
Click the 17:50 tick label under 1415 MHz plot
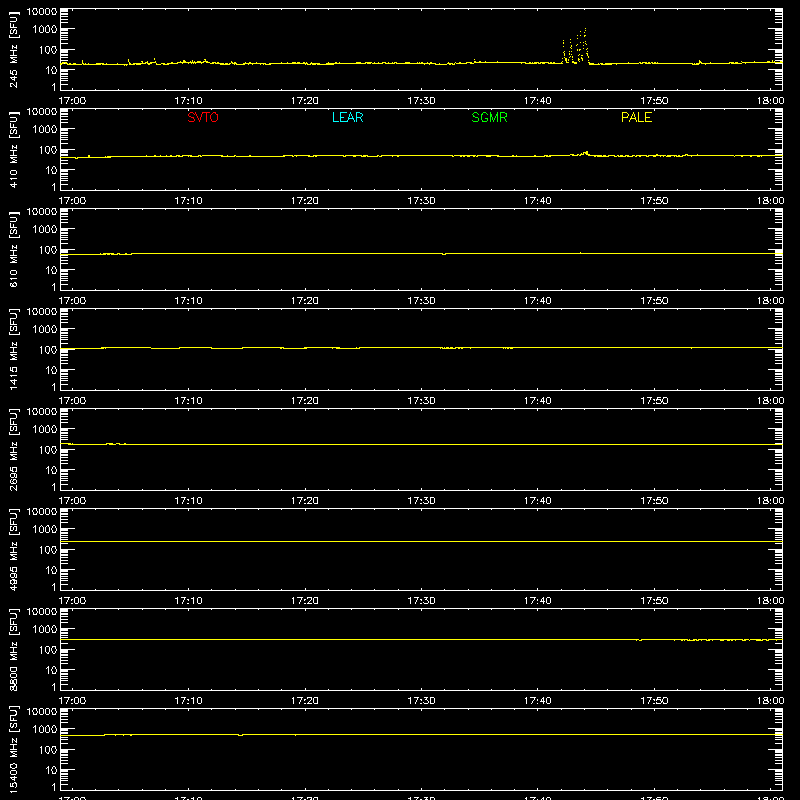pos(654,401)
